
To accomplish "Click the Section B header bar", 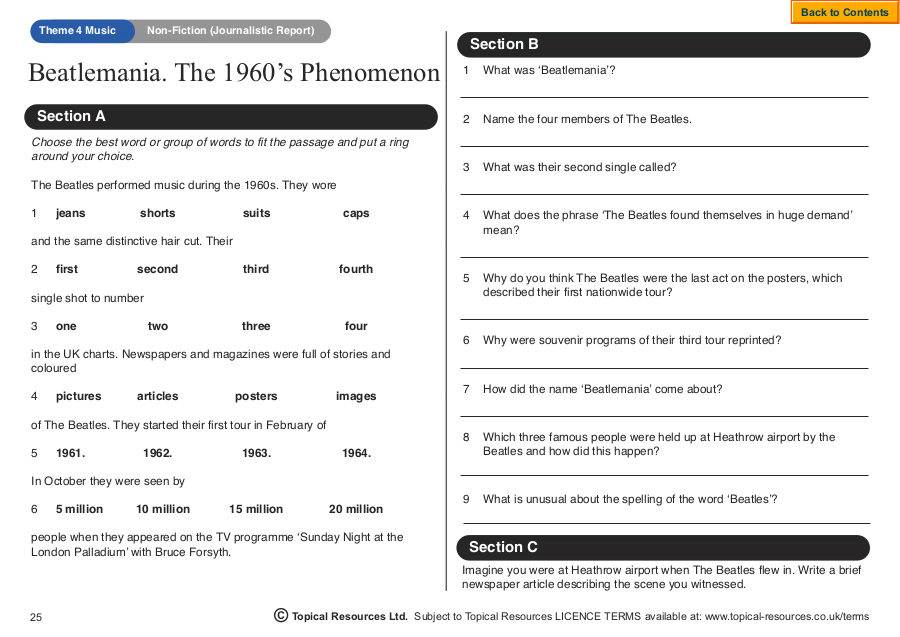I will pyautogui.click(x=664, y=44).
